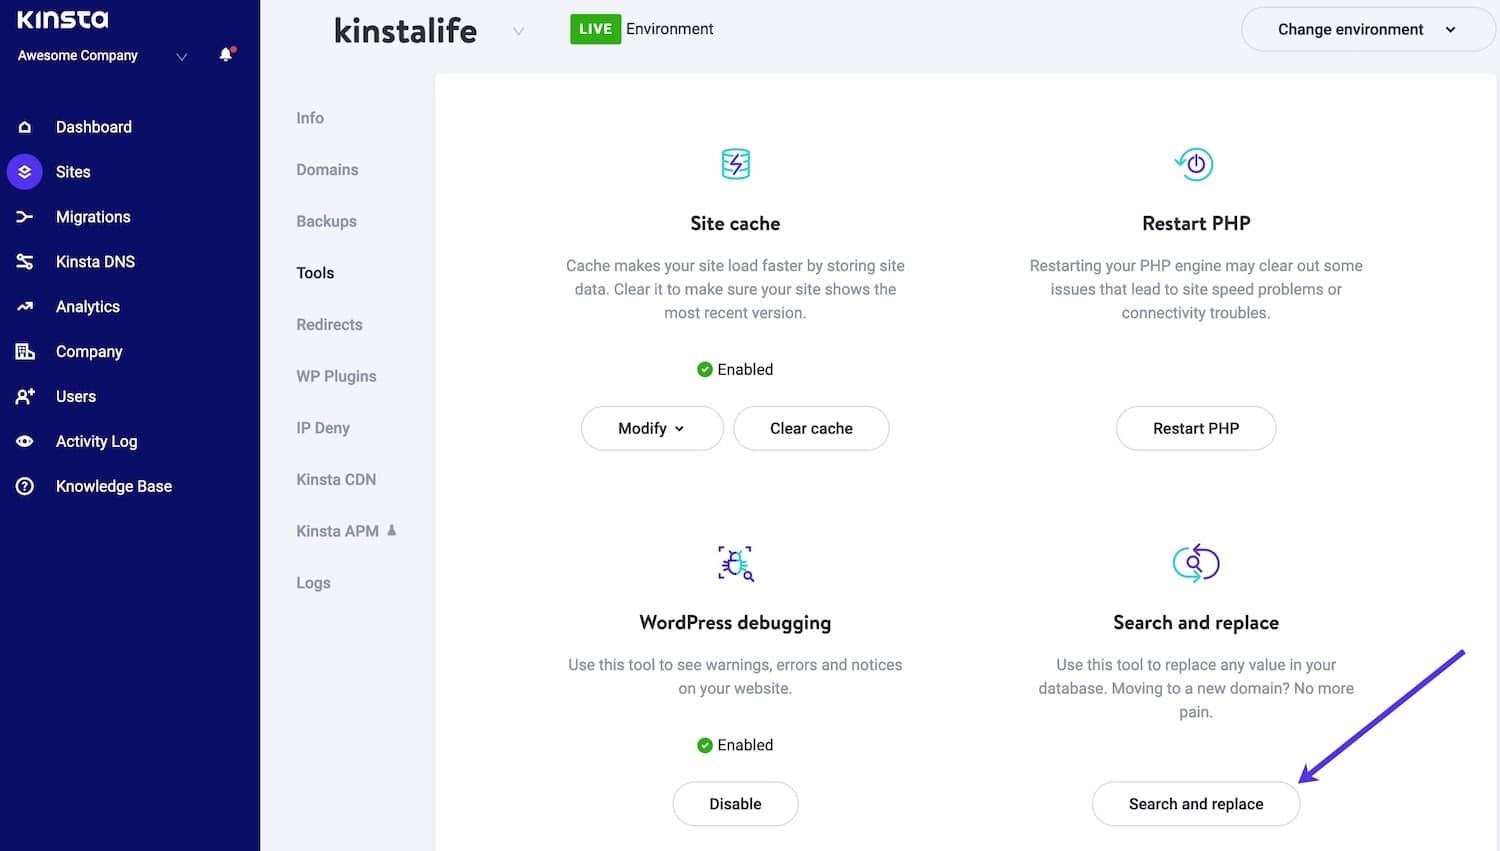Screen dimensions: 1500x851
Task: Click the Company building icon
Action: coord(25,352)
